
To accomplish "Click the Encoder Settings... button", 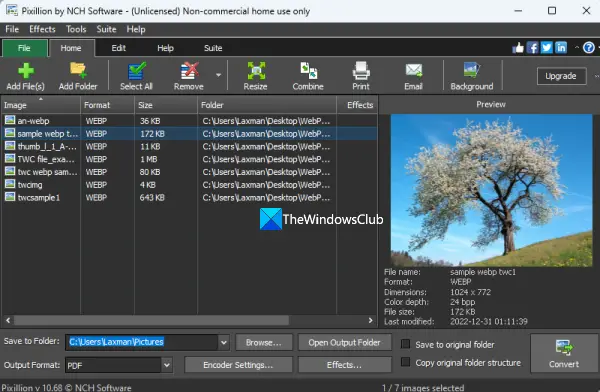I will point(238,365).
